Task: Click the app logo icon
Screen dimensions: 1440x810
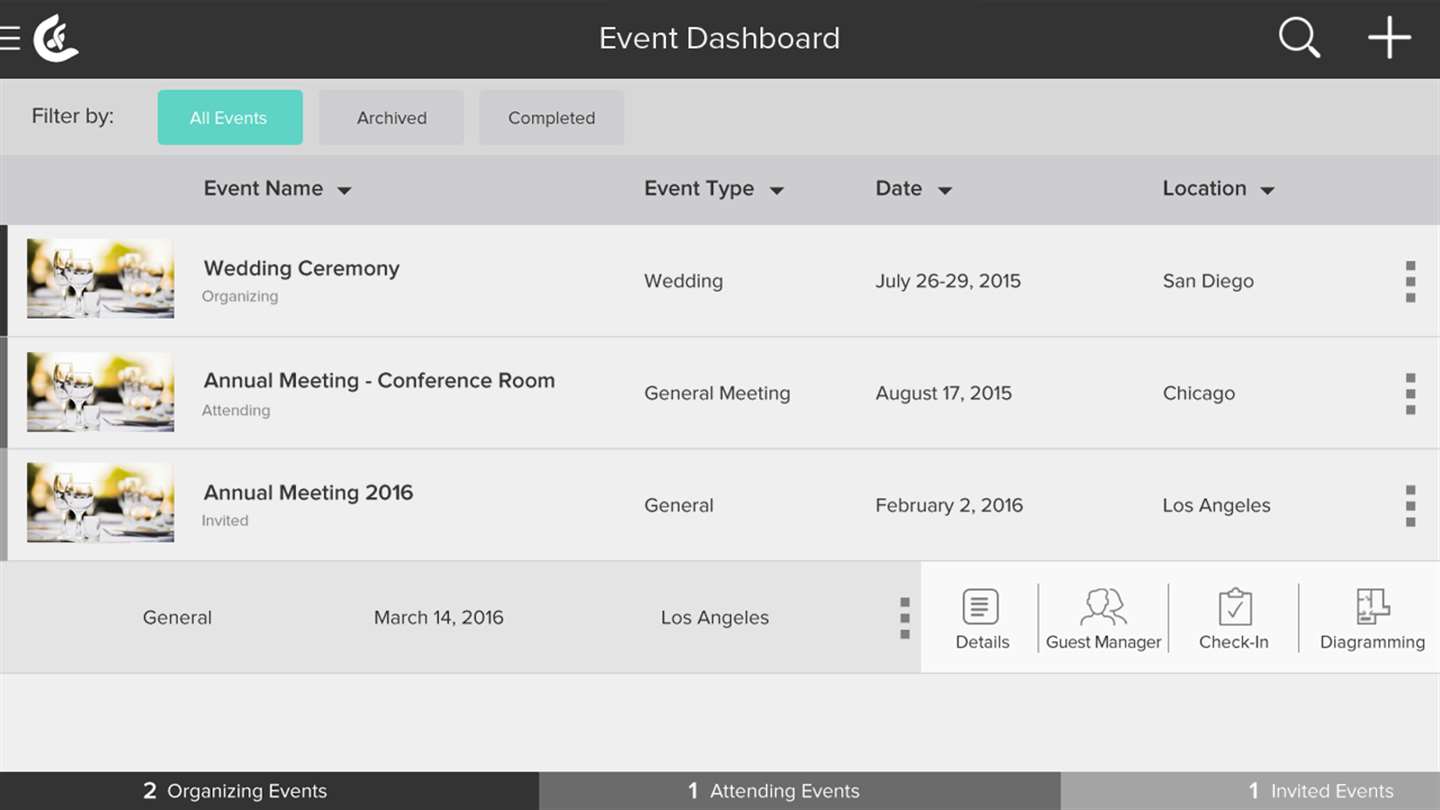Action: pos(55,38)
